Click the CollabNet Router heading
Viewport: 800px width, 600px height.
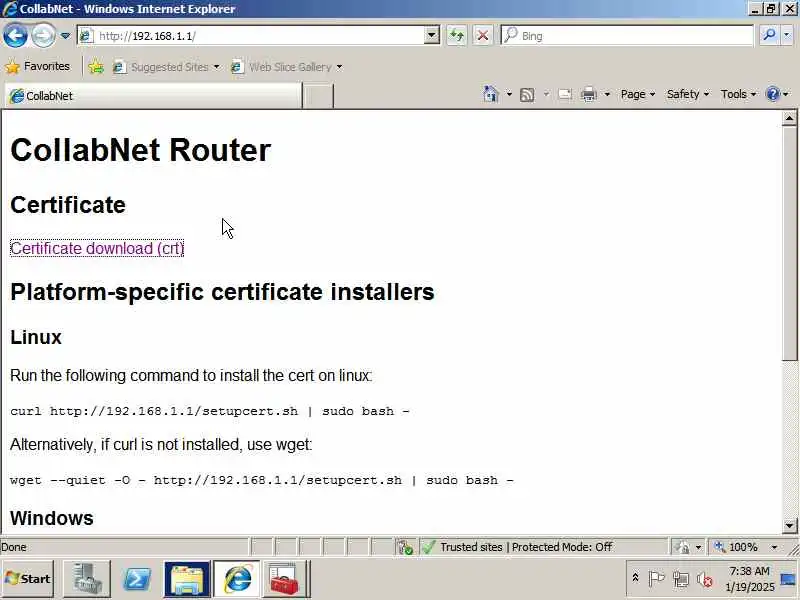(x=141, y=150)
